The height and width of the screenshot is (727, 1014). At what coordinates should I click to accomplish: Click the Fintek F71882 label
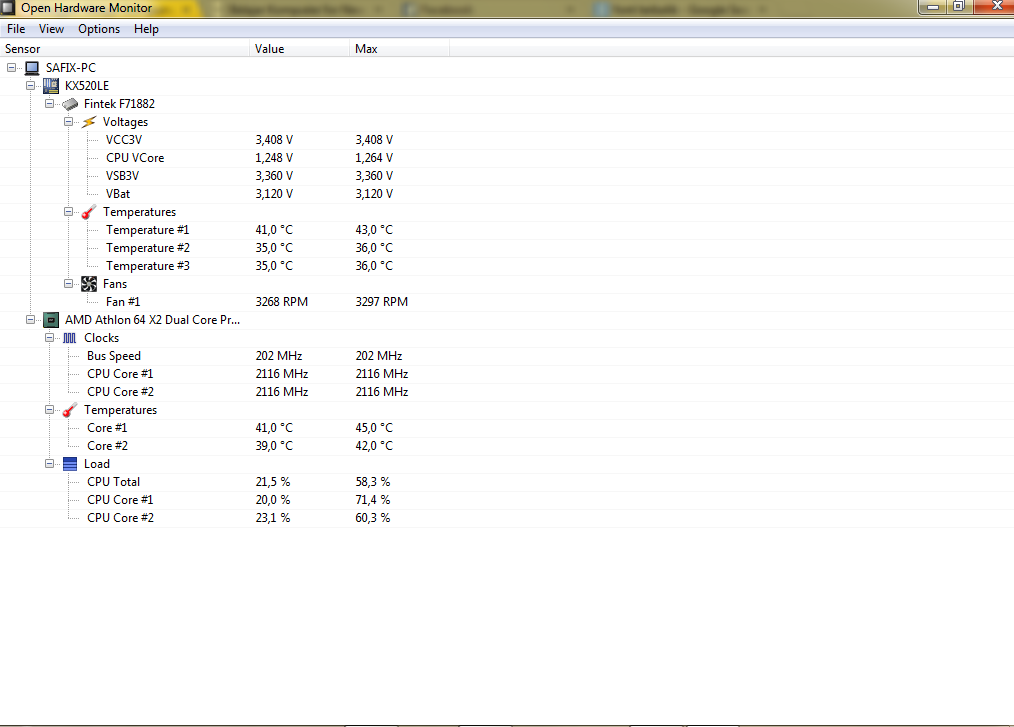119,103
